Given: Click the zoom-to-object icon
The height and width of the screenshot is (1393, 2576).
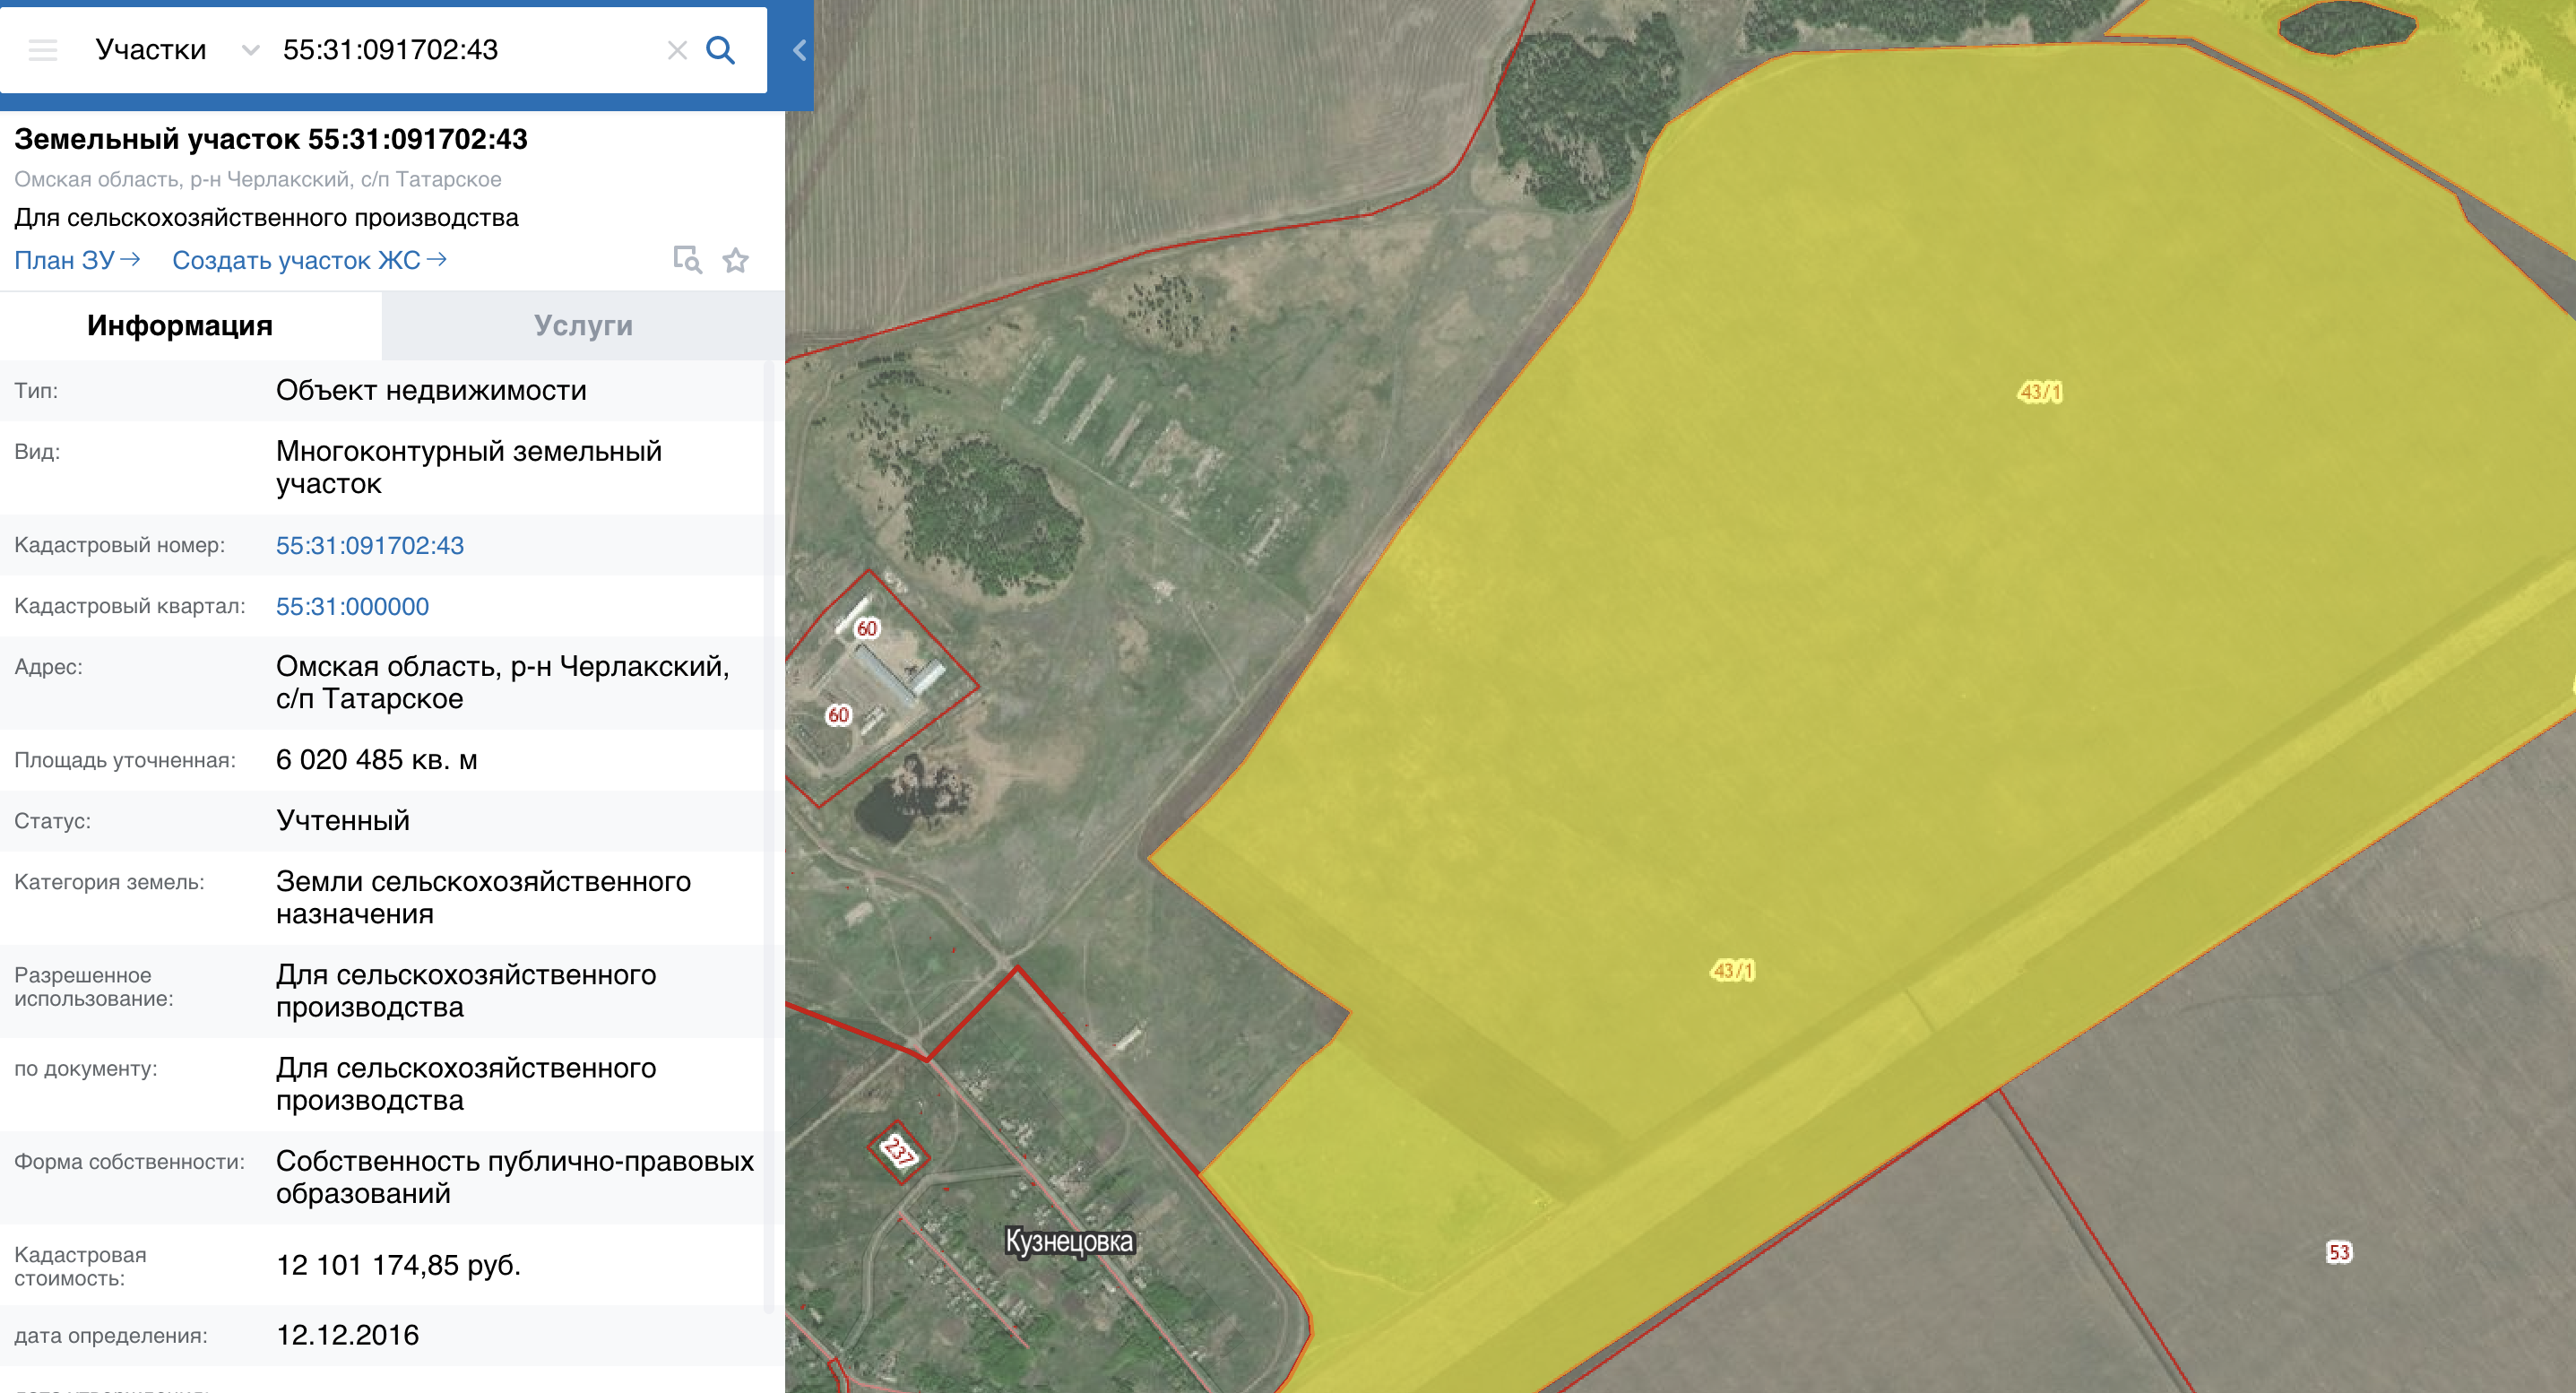Looking at the screenshot, I should 687,260.
